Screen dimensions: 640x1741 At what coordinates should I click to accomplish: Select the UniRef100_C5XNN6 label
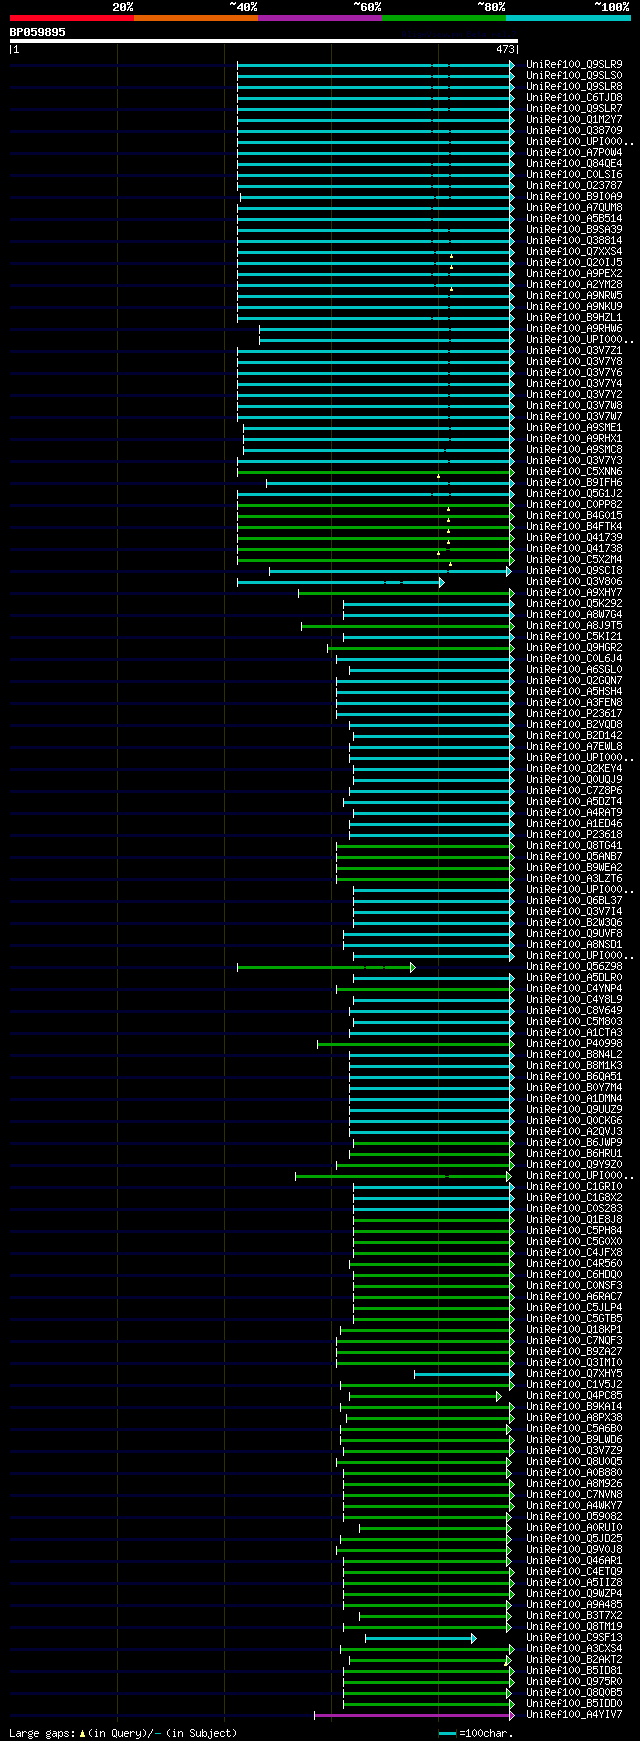pos(574,471)
